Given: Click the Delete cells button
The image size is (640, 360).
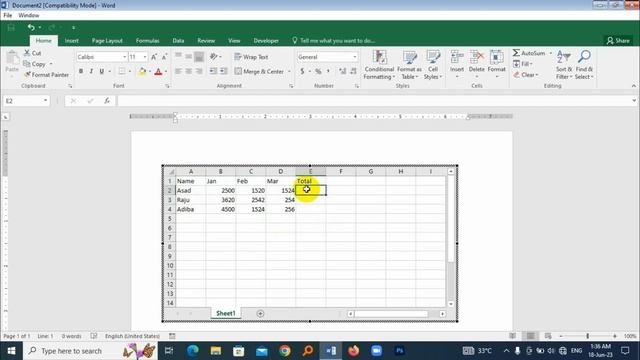Looking at the screenshot, I should point(476,64).
